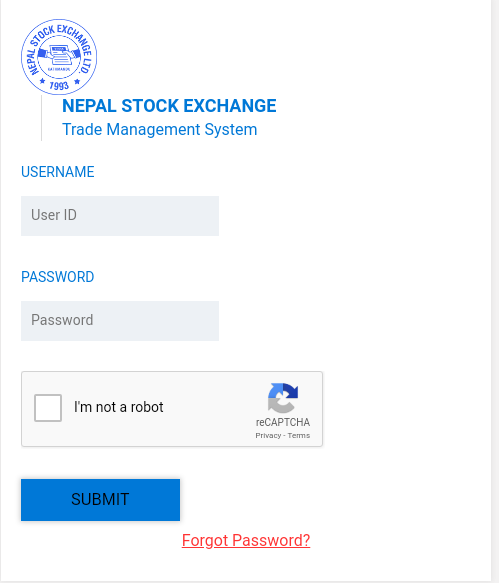Screen dimensions: 499x583
Task: Click the Nepal Stock Exchange circular logo
Action: point(59,57)
